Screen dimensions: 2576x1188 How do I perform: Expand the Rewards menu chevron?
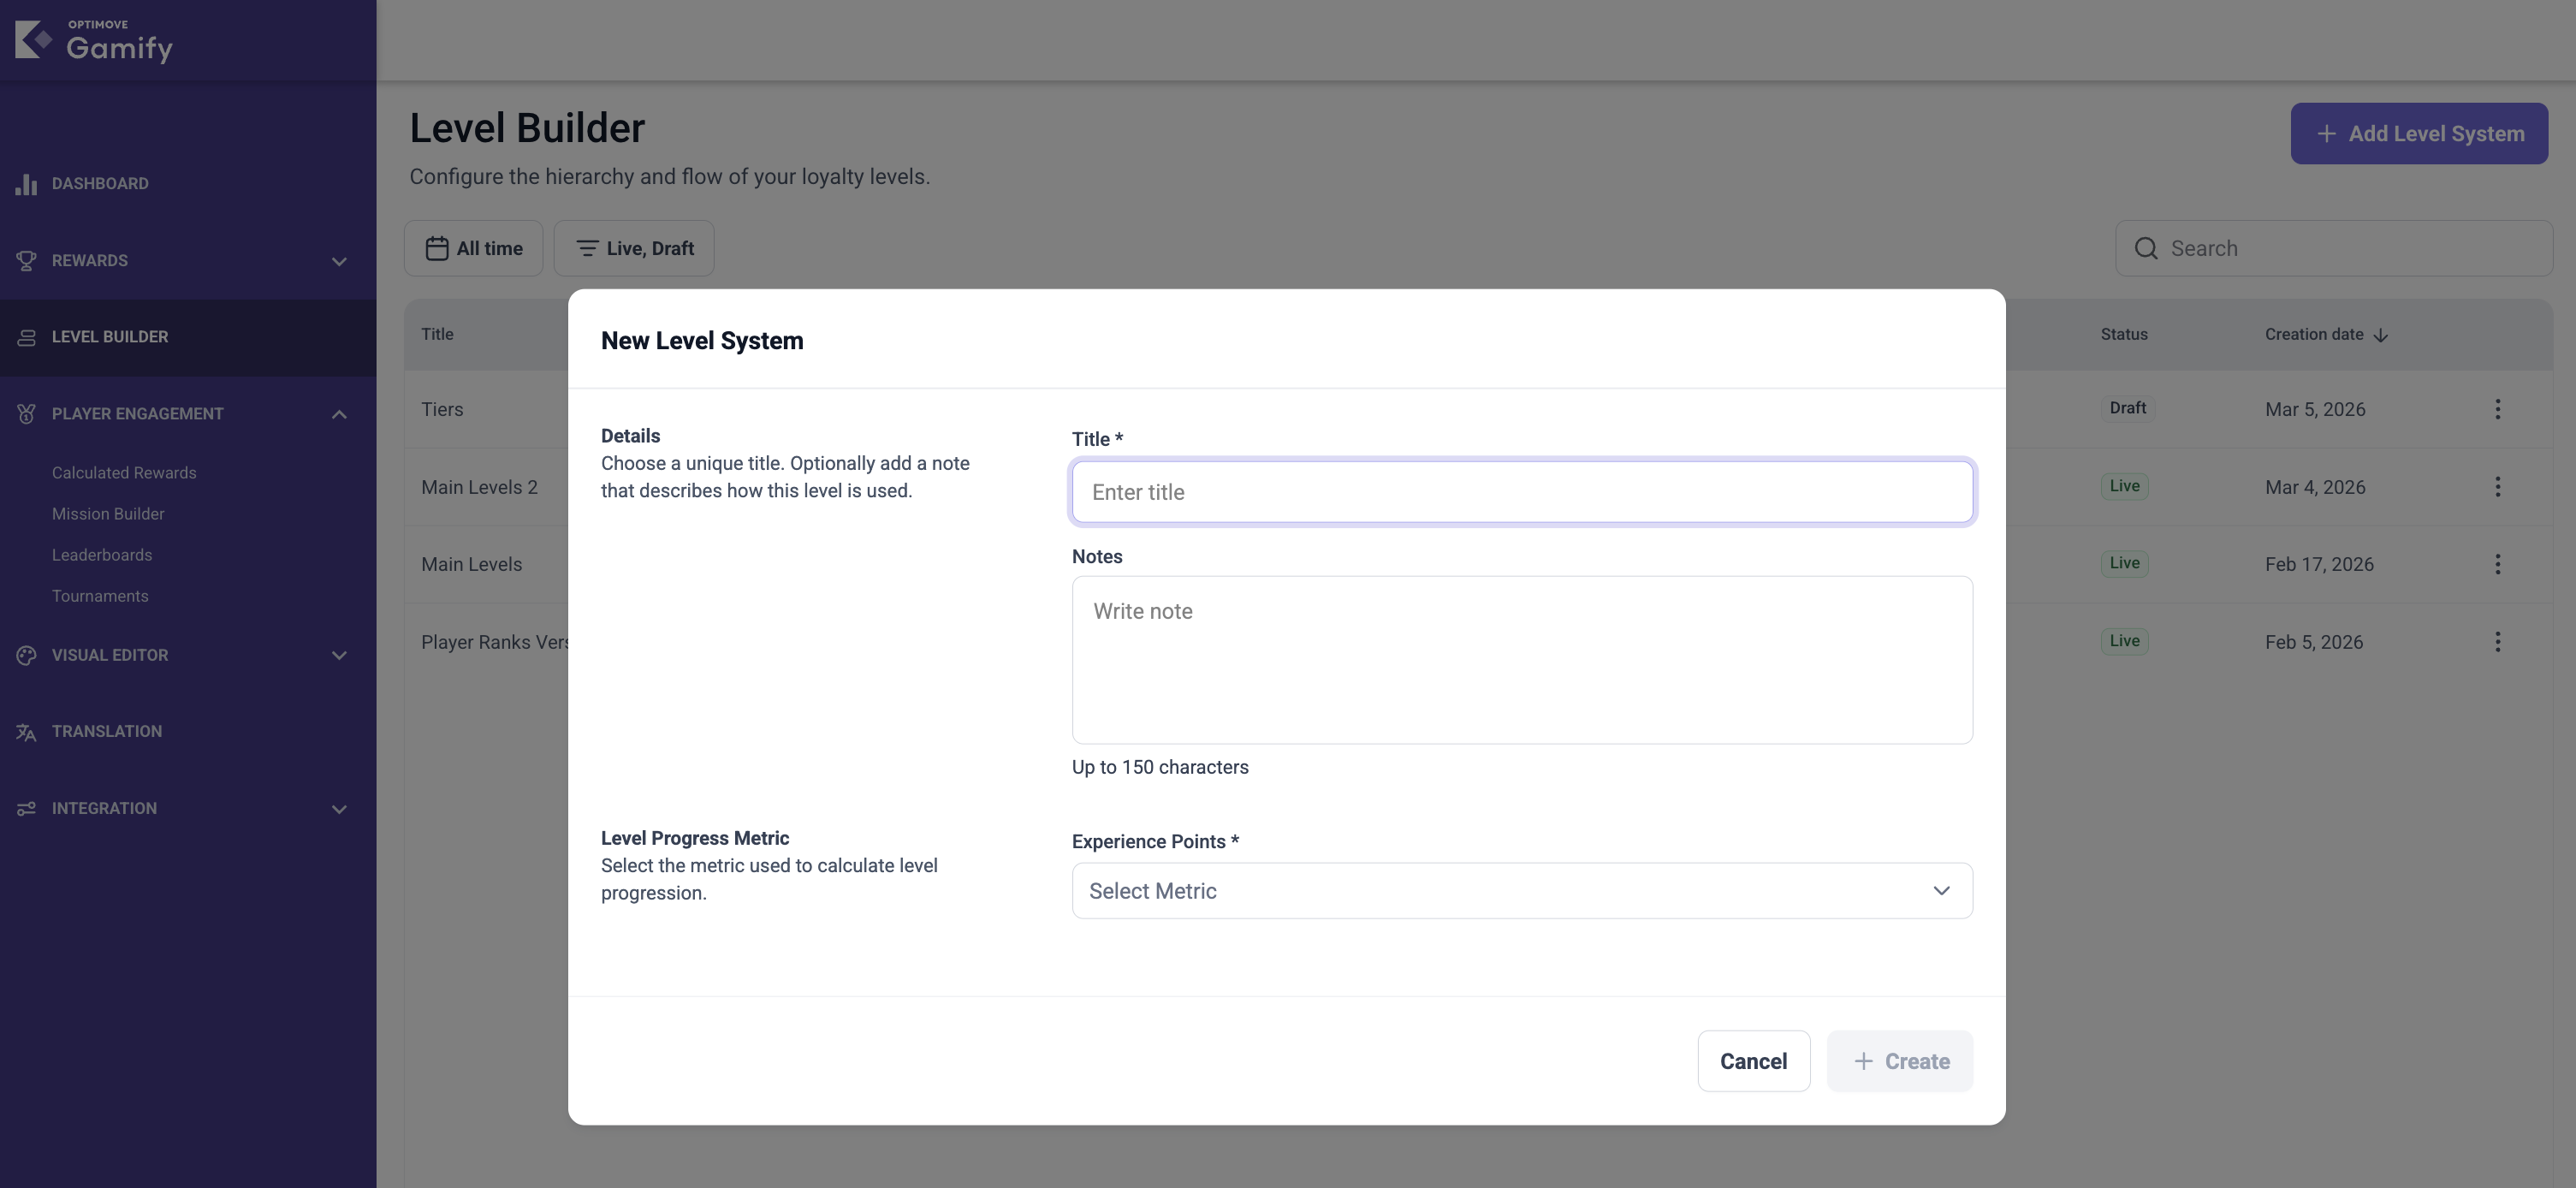pos(339,261)
